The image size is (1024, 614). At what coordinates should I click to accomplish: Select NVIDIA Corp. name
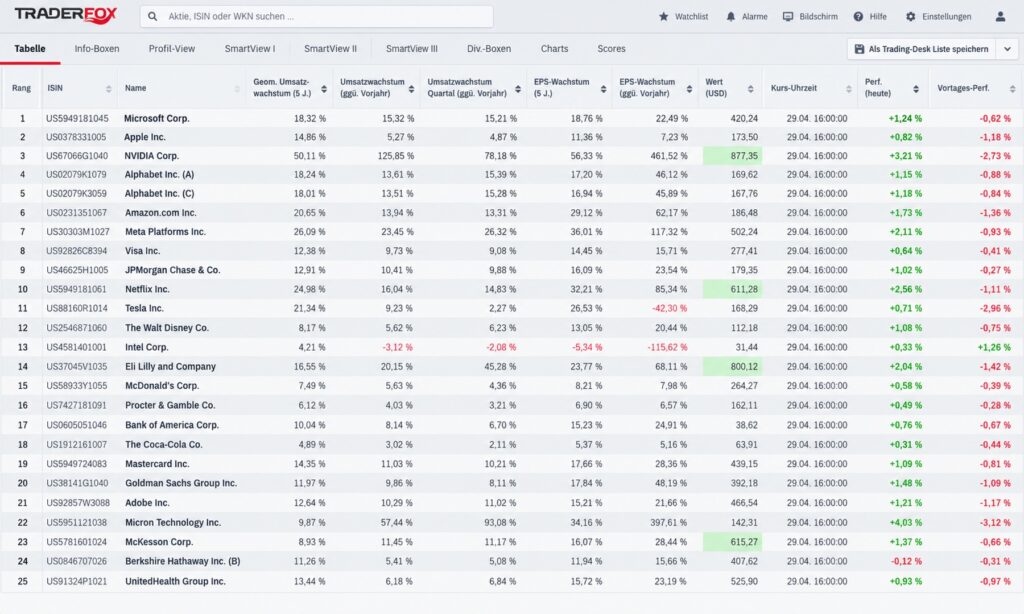tap(152, 156)
